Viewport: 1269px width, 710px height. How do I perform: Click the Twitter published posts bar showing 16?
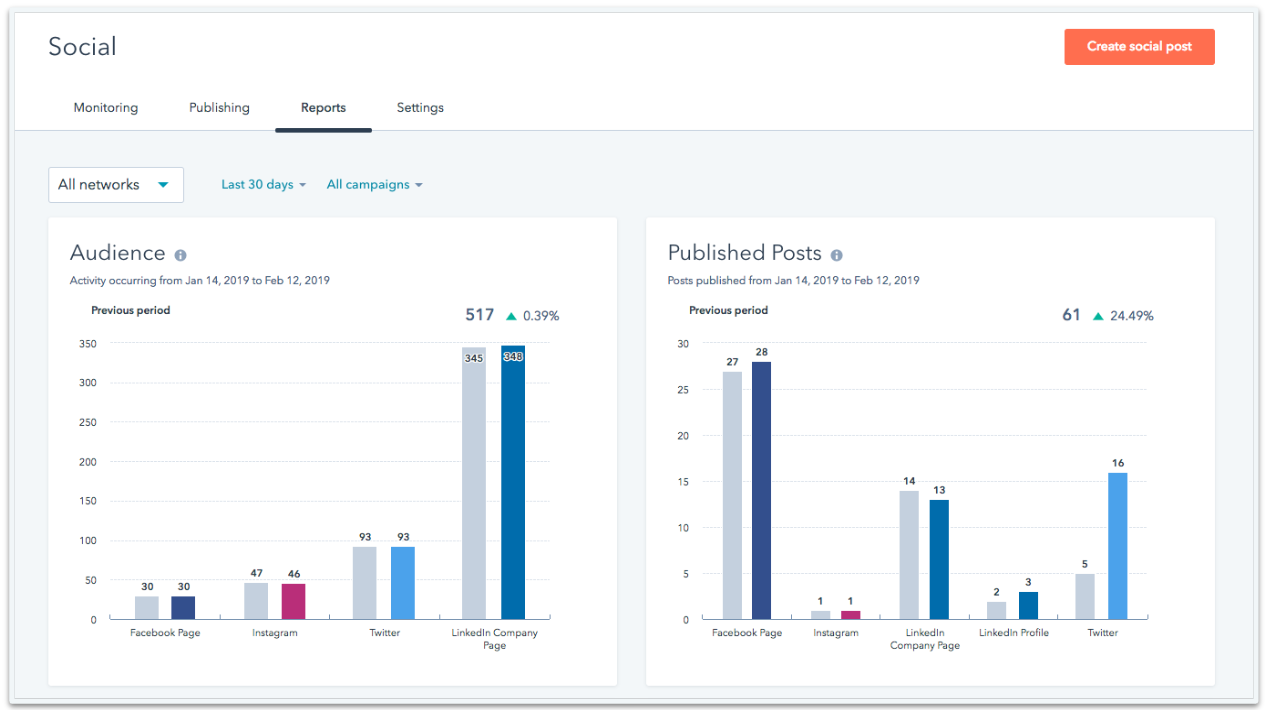1116,545
